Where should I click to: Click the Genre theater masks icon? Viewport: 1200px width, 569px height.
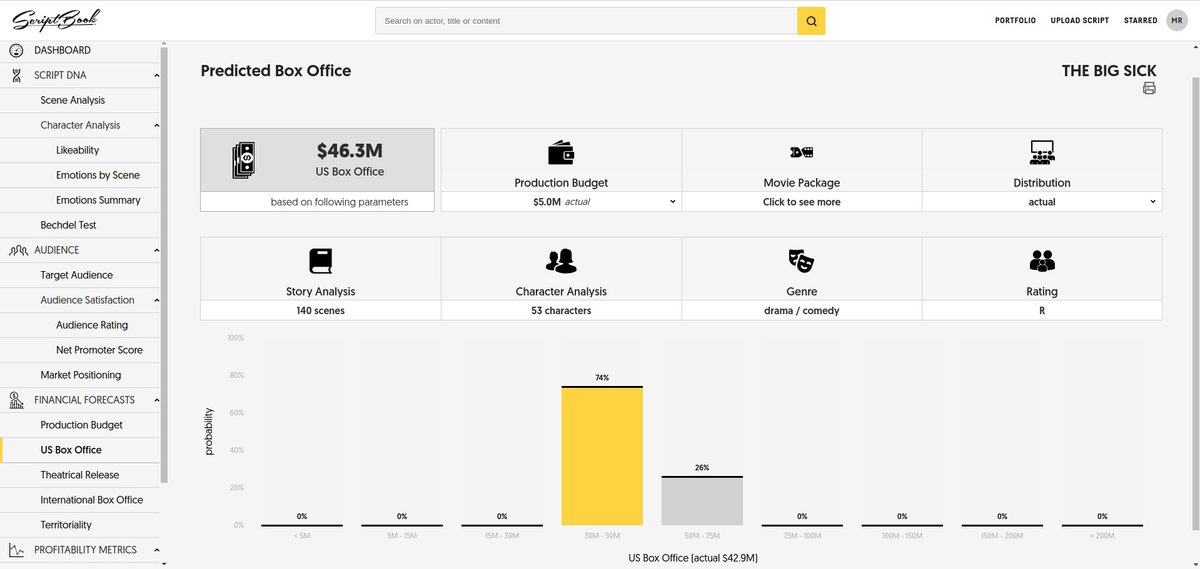pos(801,262)
